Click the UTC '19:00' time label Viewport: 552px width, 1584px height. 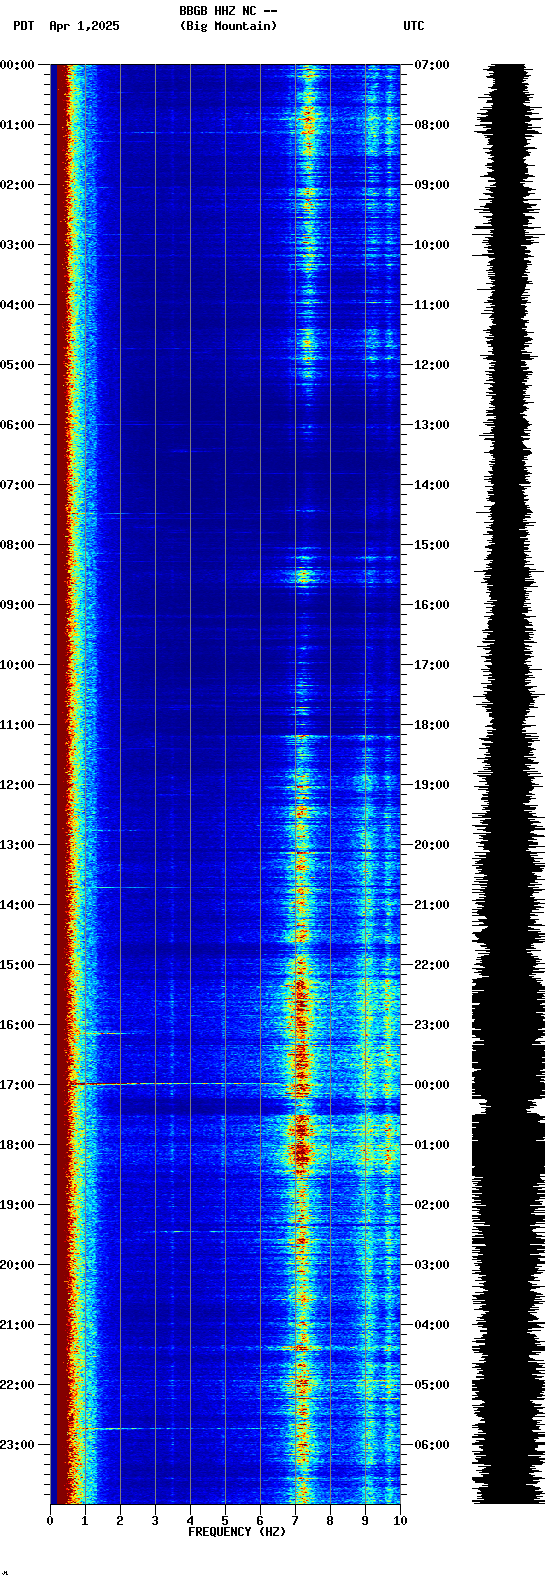pos(431,785)
